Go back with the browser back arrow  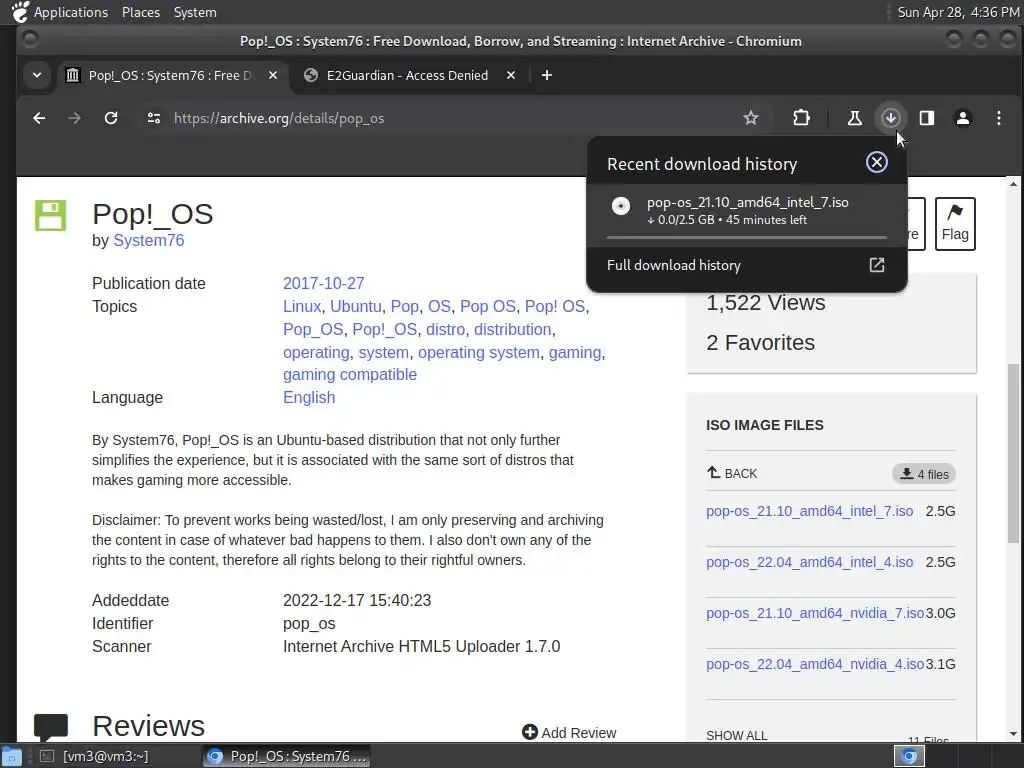click(x=39, y=118)
